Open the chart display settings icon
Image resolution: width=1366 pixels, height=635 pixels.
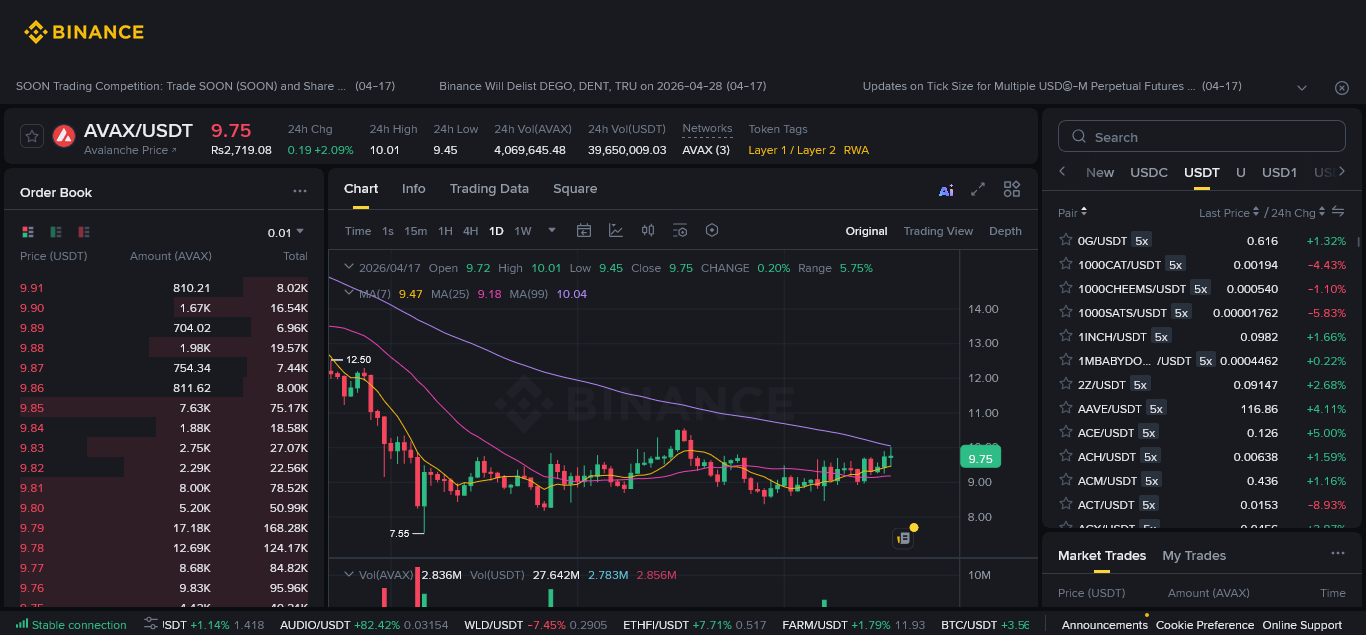click(x=680, y=230)
